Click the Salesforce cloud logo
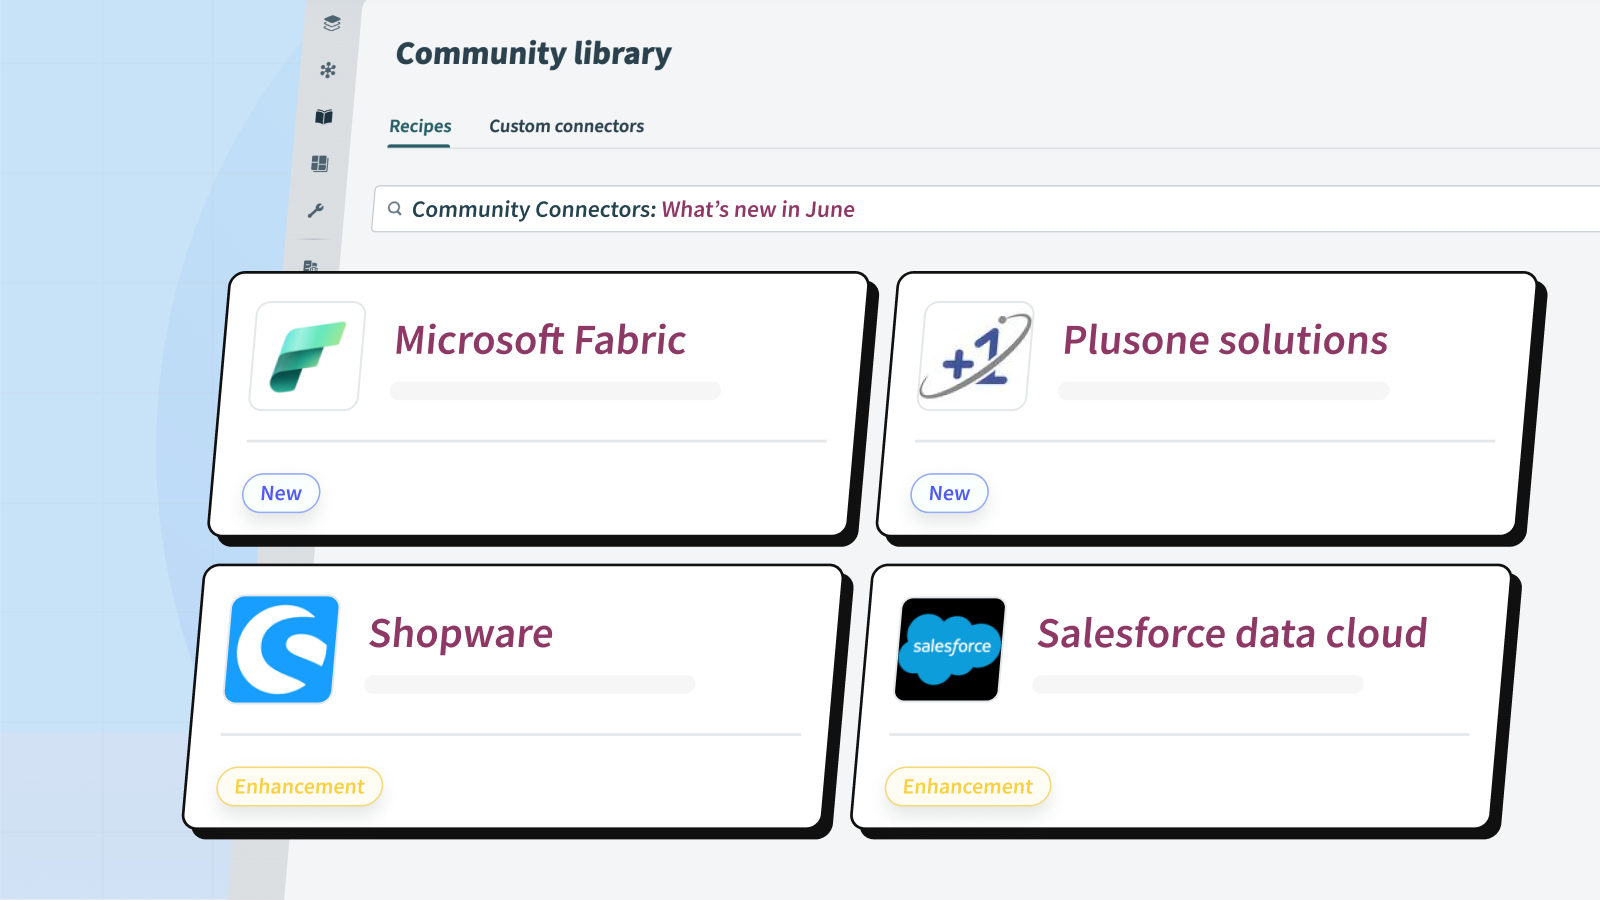1600x900 pixels. [950, 650]
